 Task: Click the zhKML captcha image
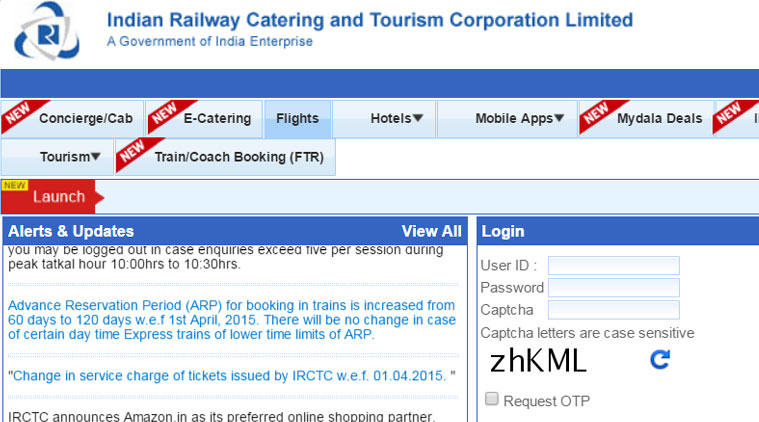coord(538,360)
